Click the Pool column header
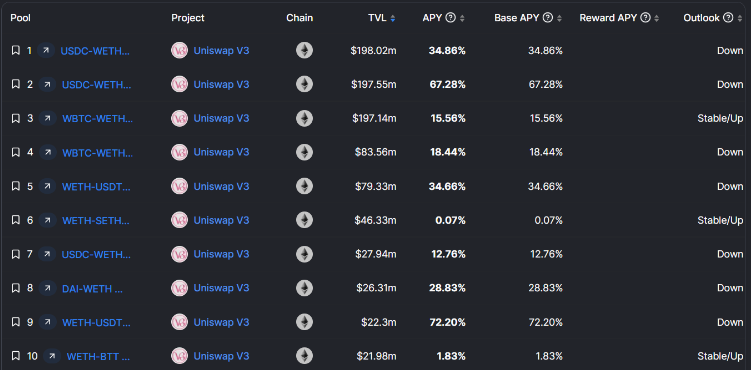Screen dimensions: 752x370 (x=21, y=18)
